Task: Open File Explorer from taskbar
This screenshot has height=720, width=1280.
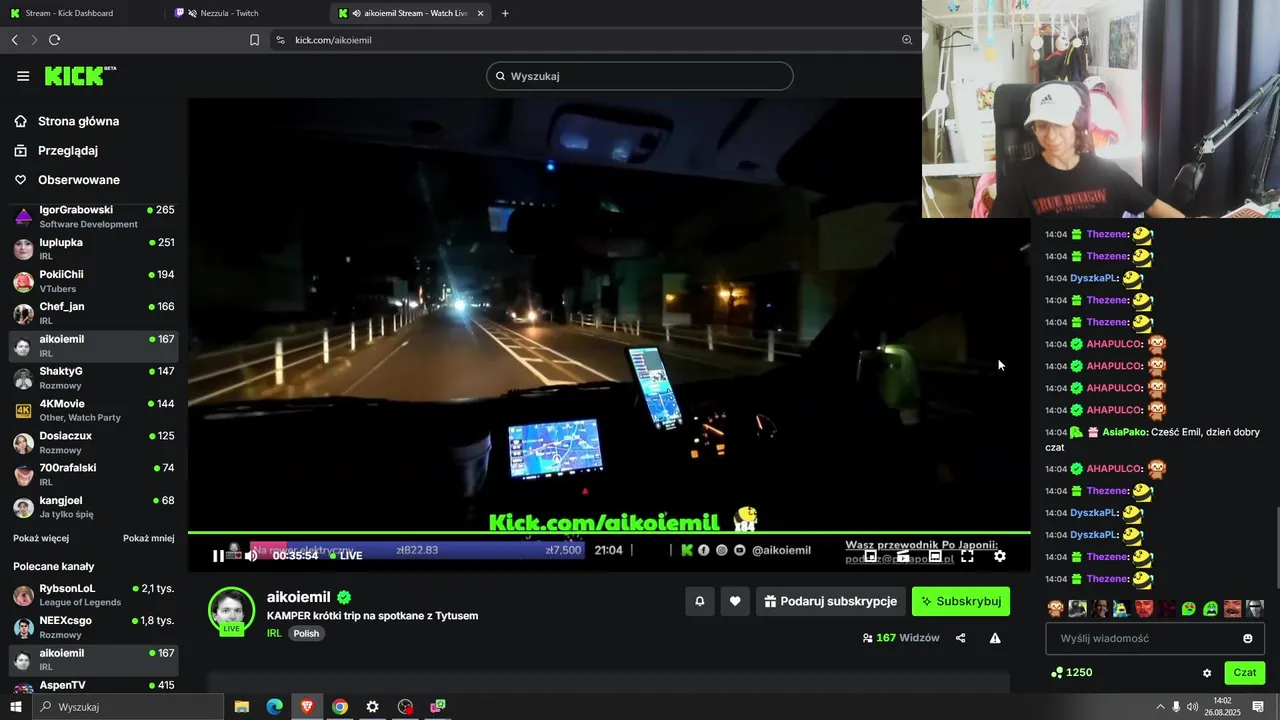Action: point(242,707)
